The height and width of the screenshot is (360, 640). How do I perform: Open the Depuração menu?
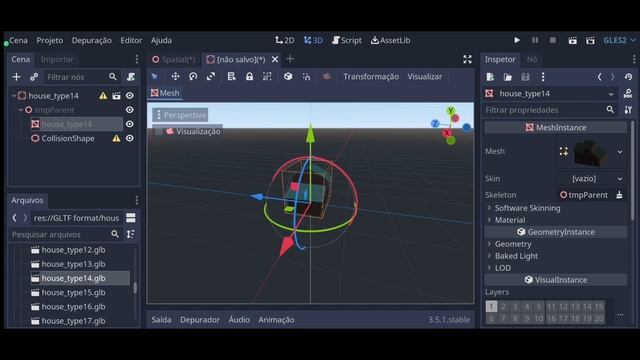click(x=91, y=40)
